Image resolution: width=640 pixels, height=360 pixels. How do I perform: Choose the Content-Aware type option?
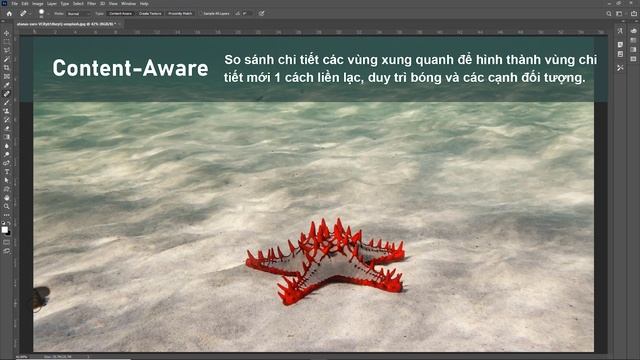(x=120, y=13)
